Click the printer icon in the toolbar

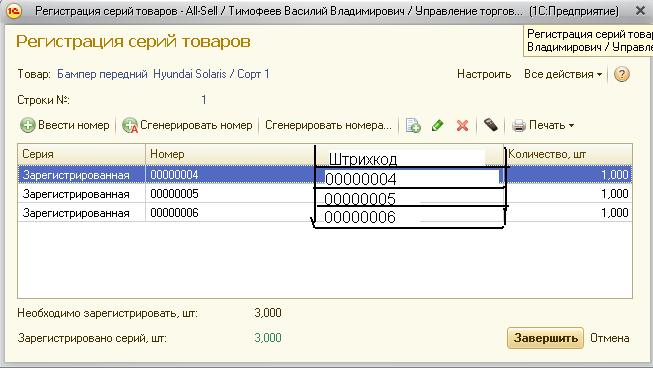point(519,125)
